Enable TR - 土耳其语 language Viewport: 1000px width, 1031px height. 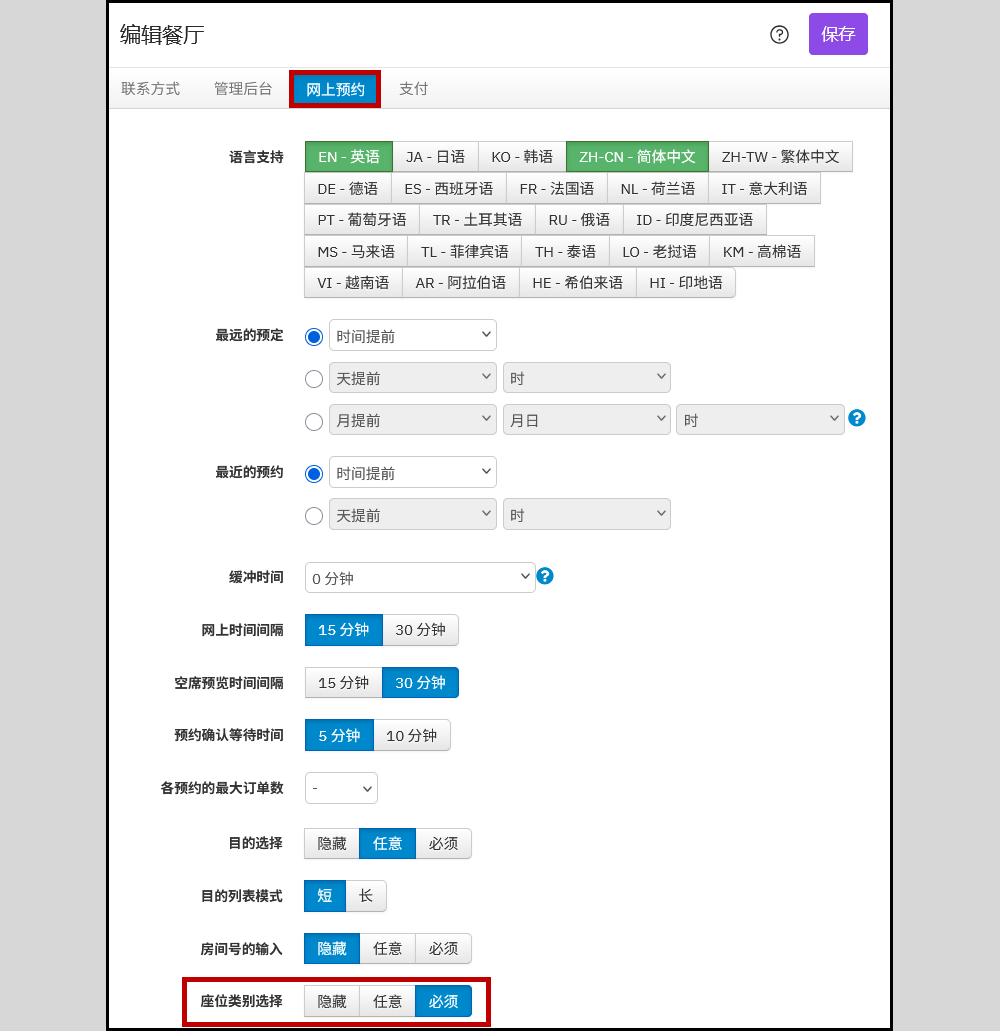click(477, 220)
